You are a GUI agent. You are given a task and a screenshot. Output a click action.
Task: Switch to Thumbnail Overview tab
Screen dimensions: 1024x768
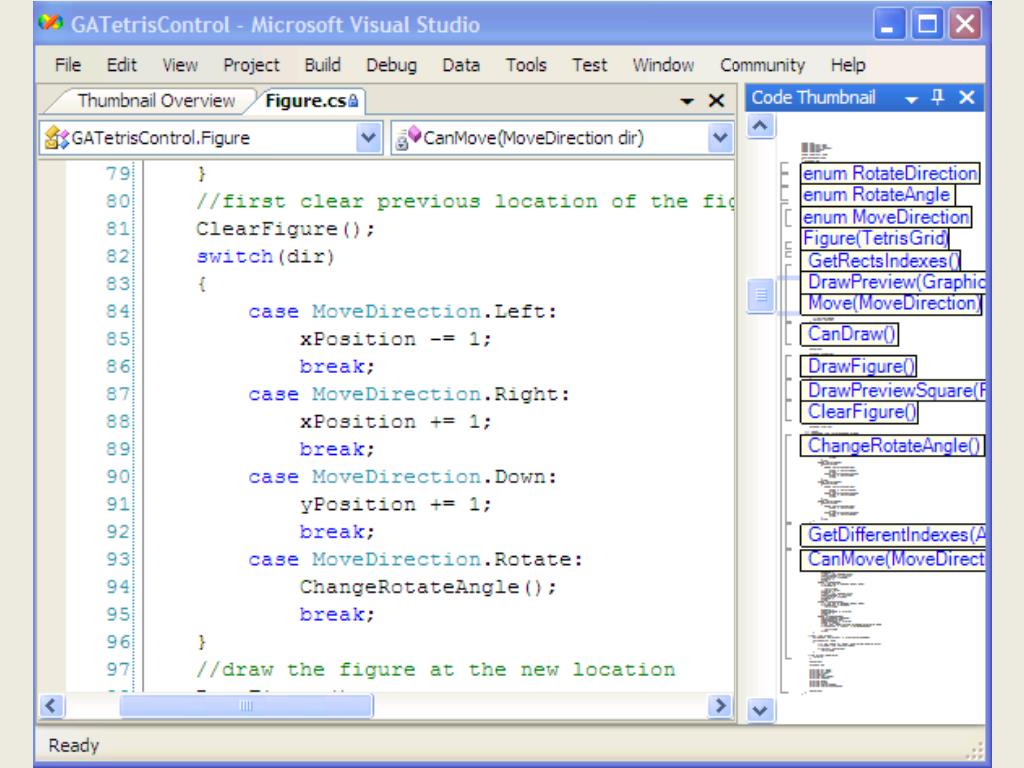coord(156,101)
